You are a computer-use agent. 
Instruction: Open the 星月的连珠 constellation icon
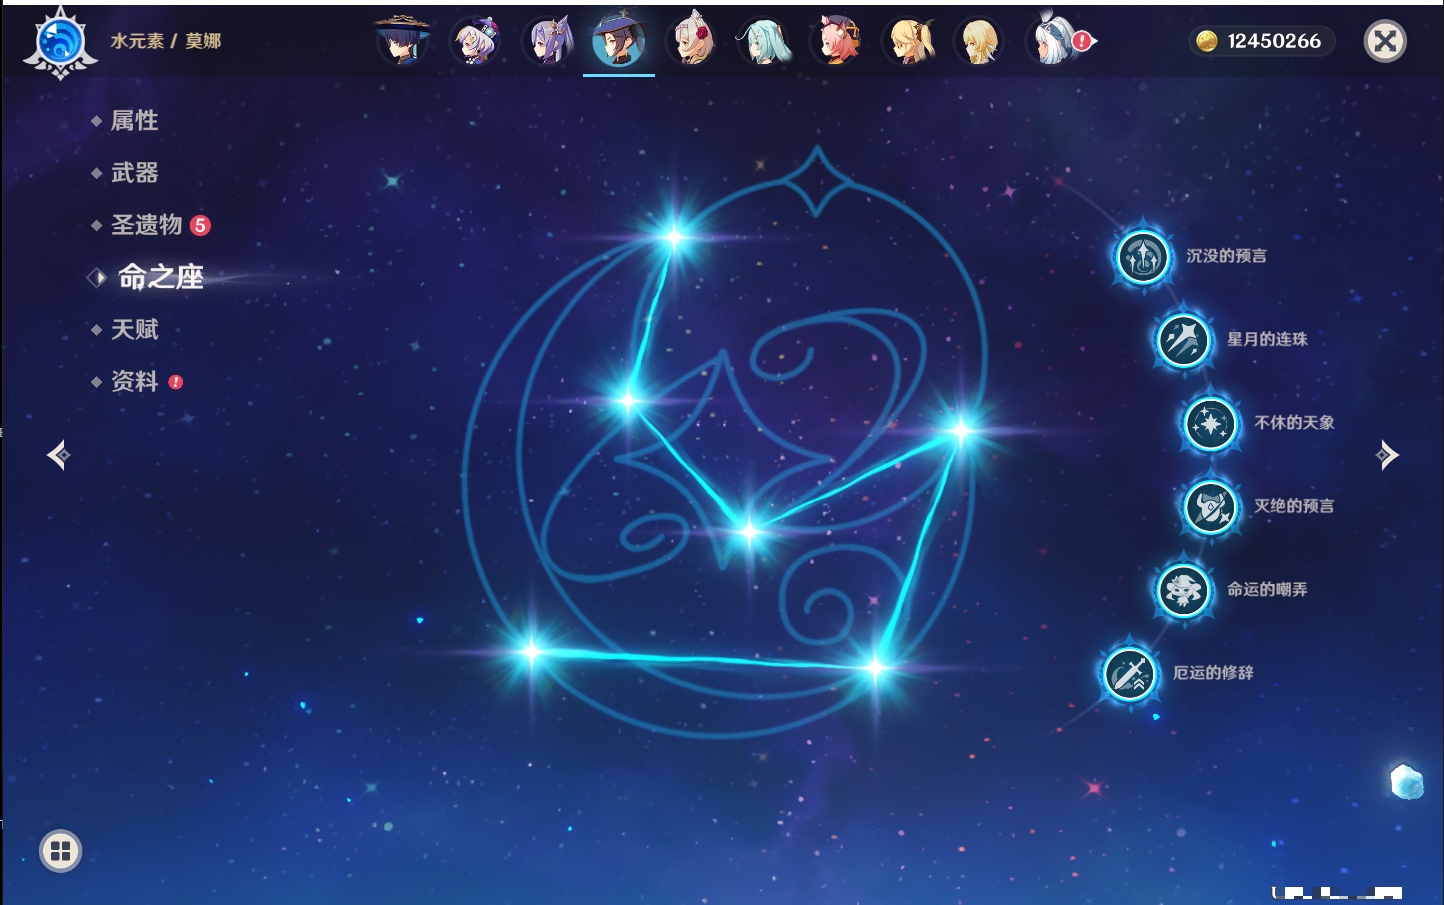pyautogui.click(x=1184, y=340)
